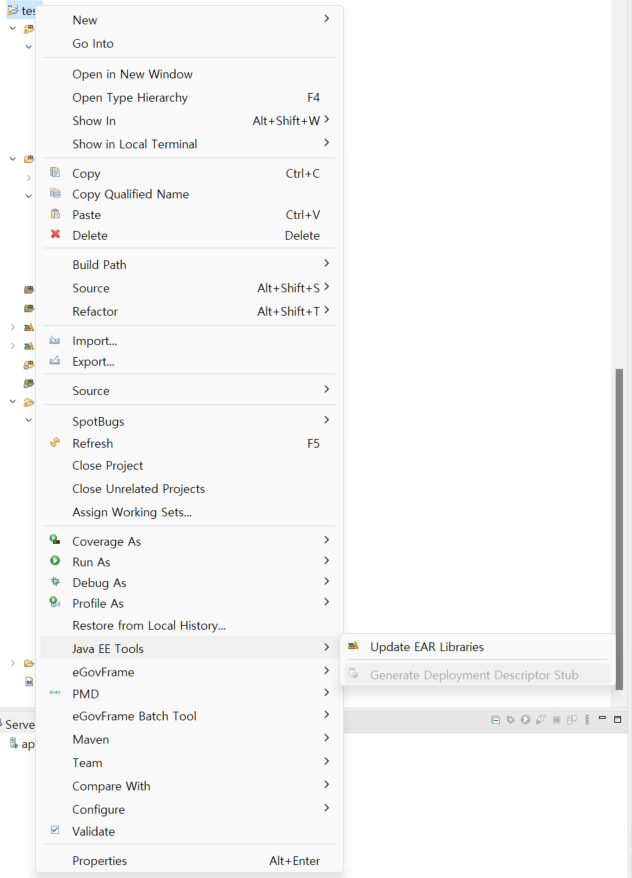
Task: Maximize the Servers view
Action: coord(617,718)
